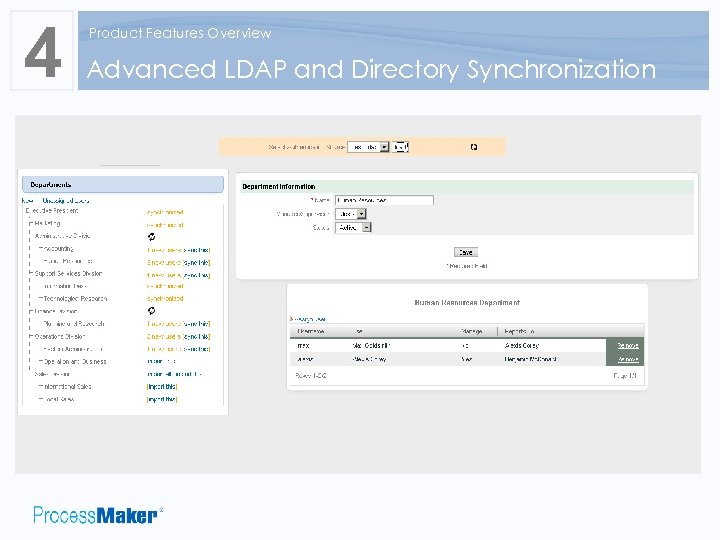Click import this link for Operation and Business
This screenshot has width=720, height=540.
162,361
